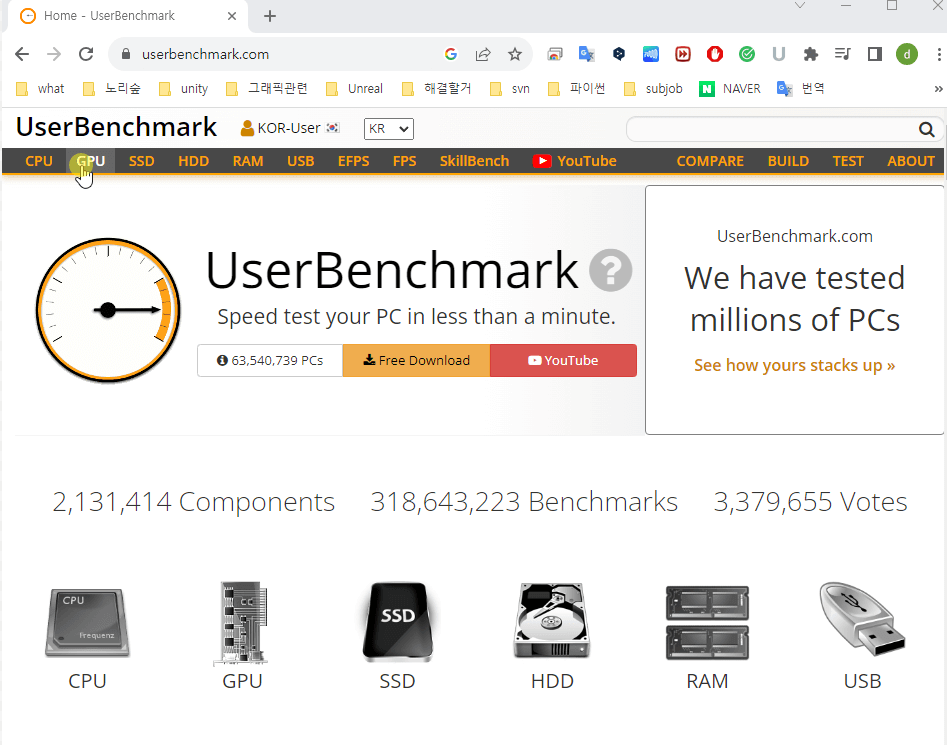Open the svn bookmarks folder
Viewport: 947px width, 745px height.
click(x=510, y=89)
